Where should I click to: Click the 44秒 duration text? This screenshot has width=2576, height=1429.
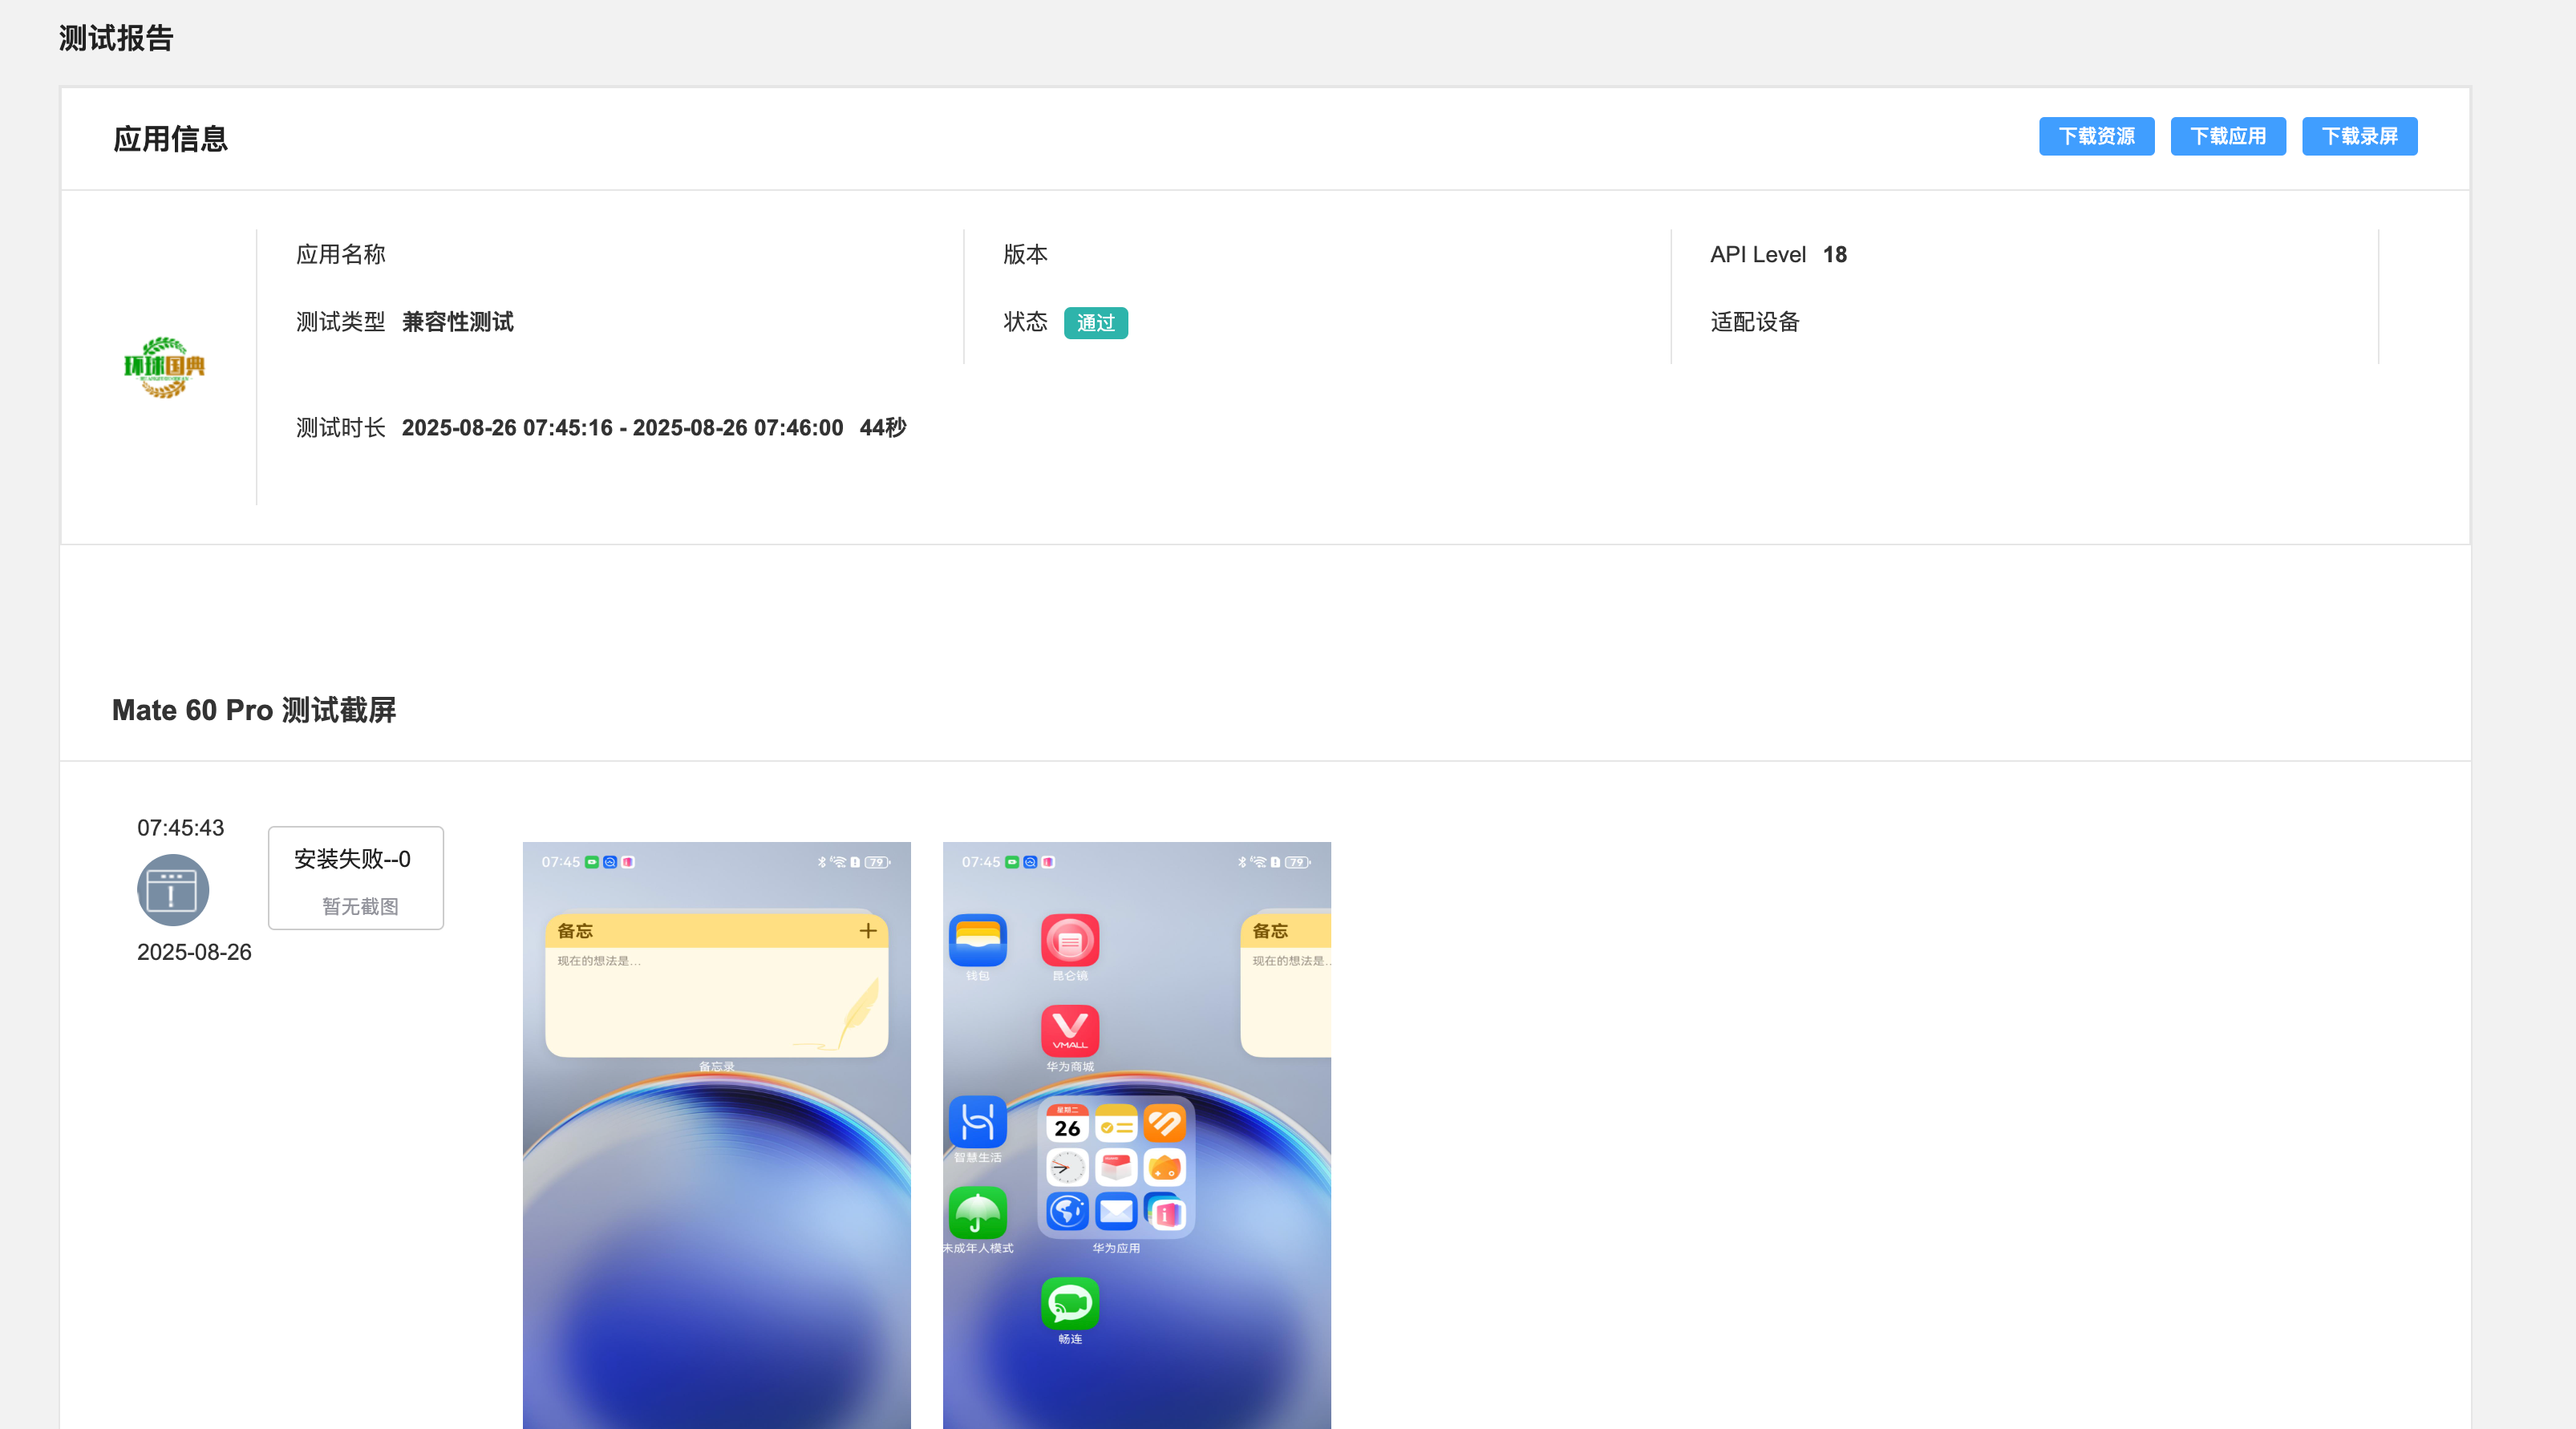coord(883,428)
